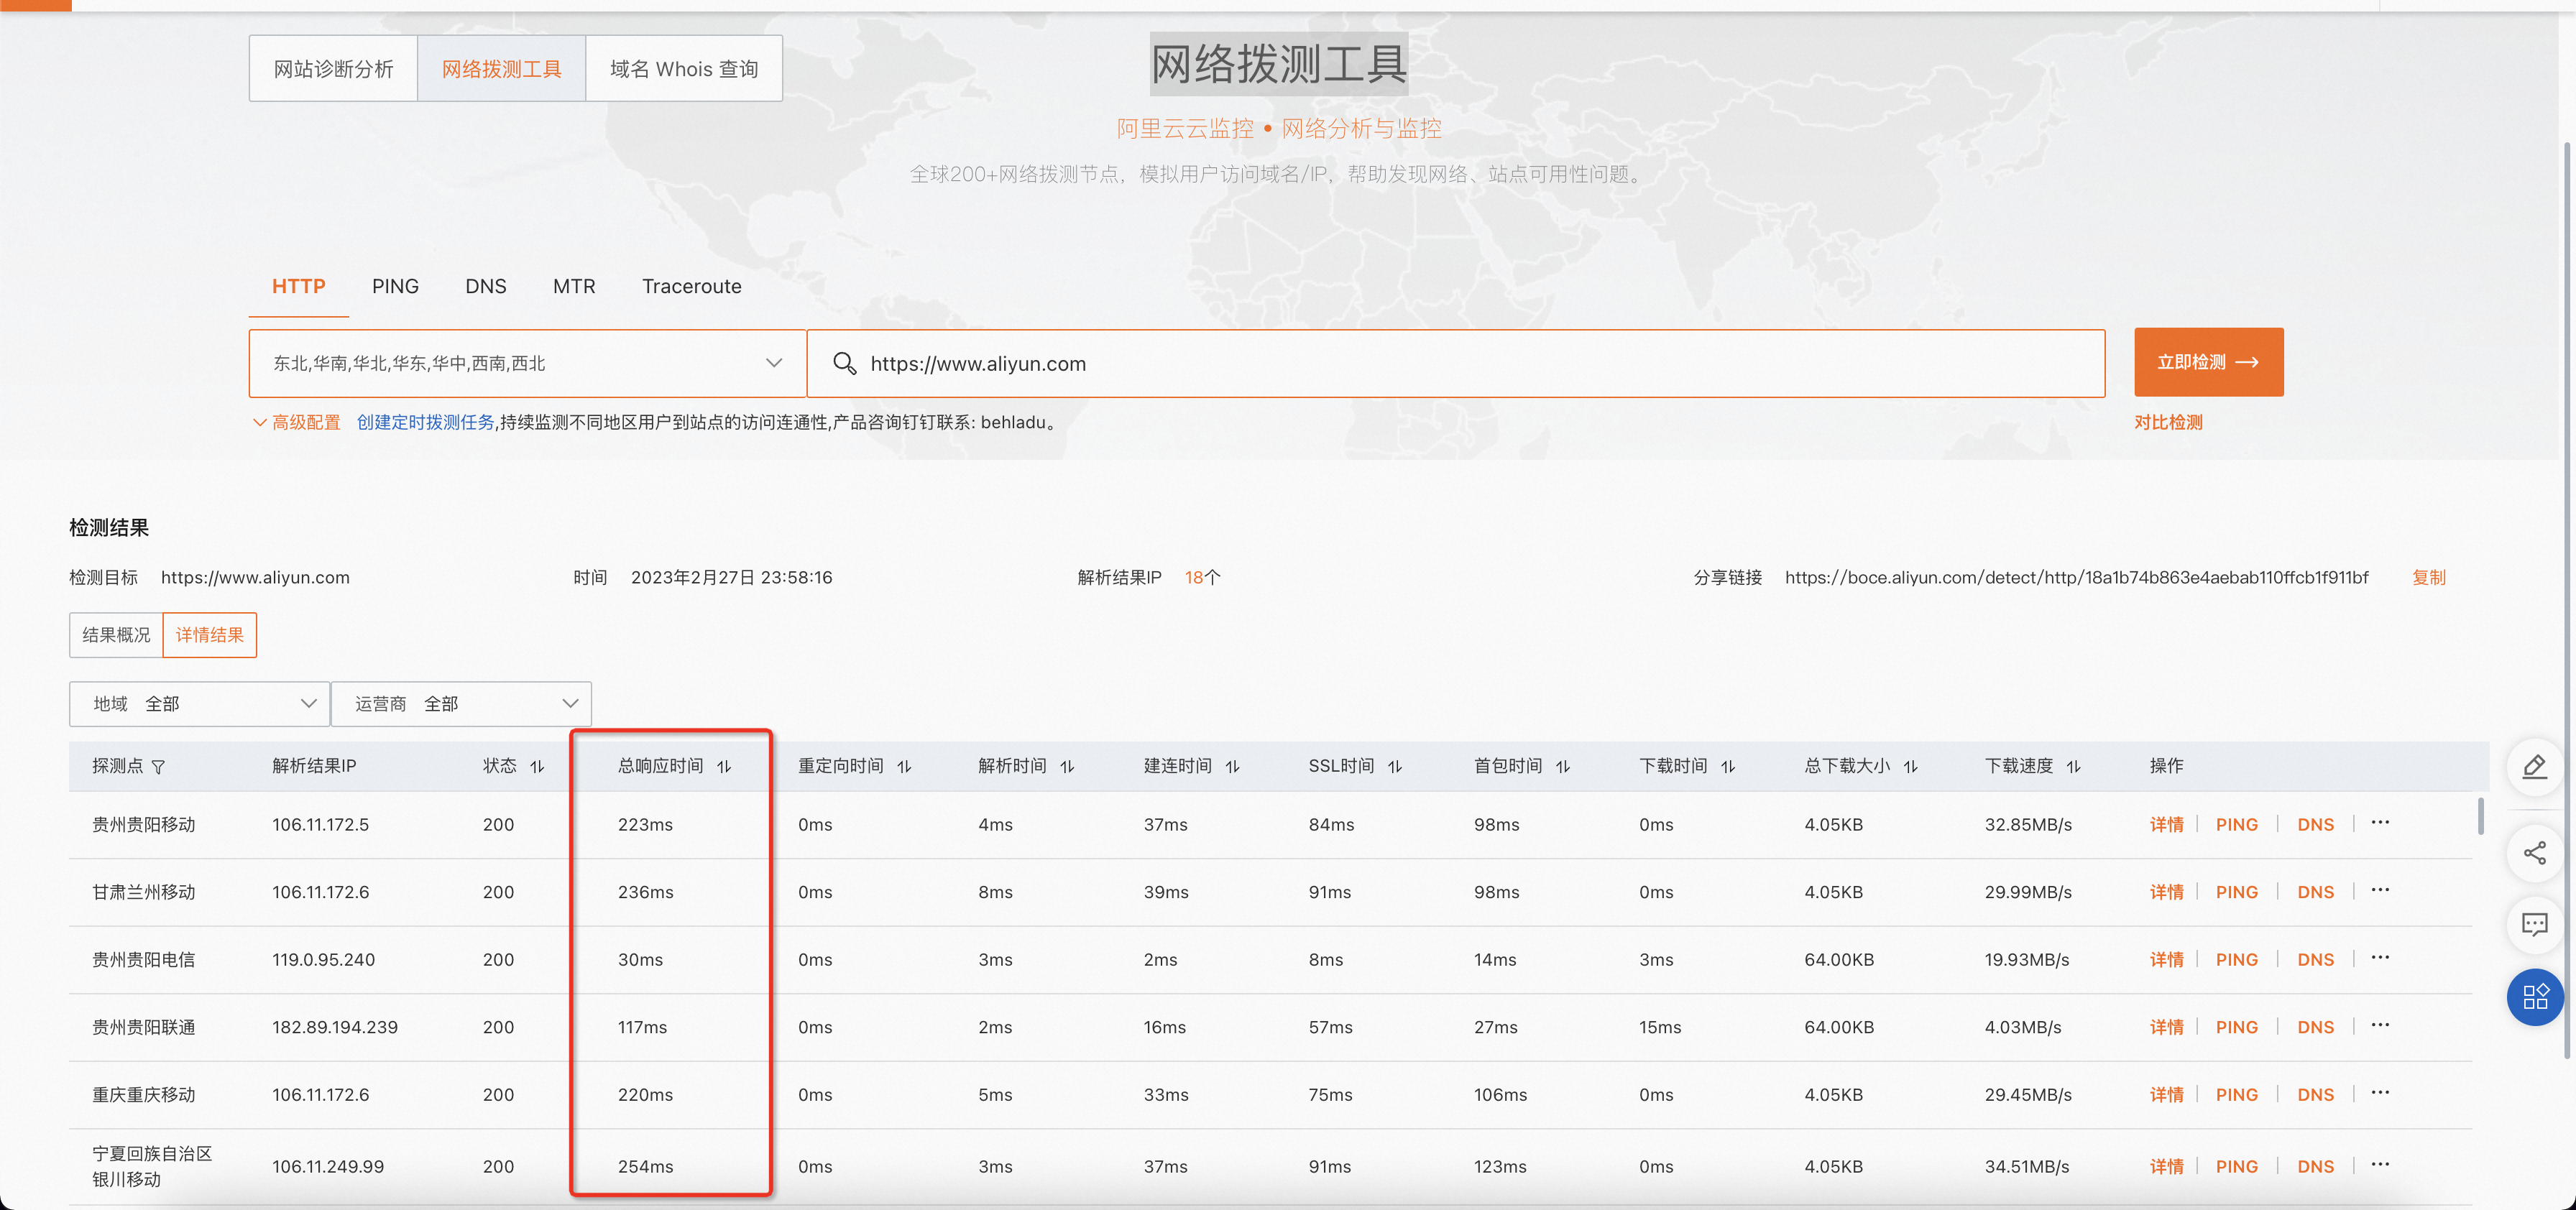The image size is (2576, 1210).
Task: Select the 详情结果 view toggle
Action: pos(209,635)
